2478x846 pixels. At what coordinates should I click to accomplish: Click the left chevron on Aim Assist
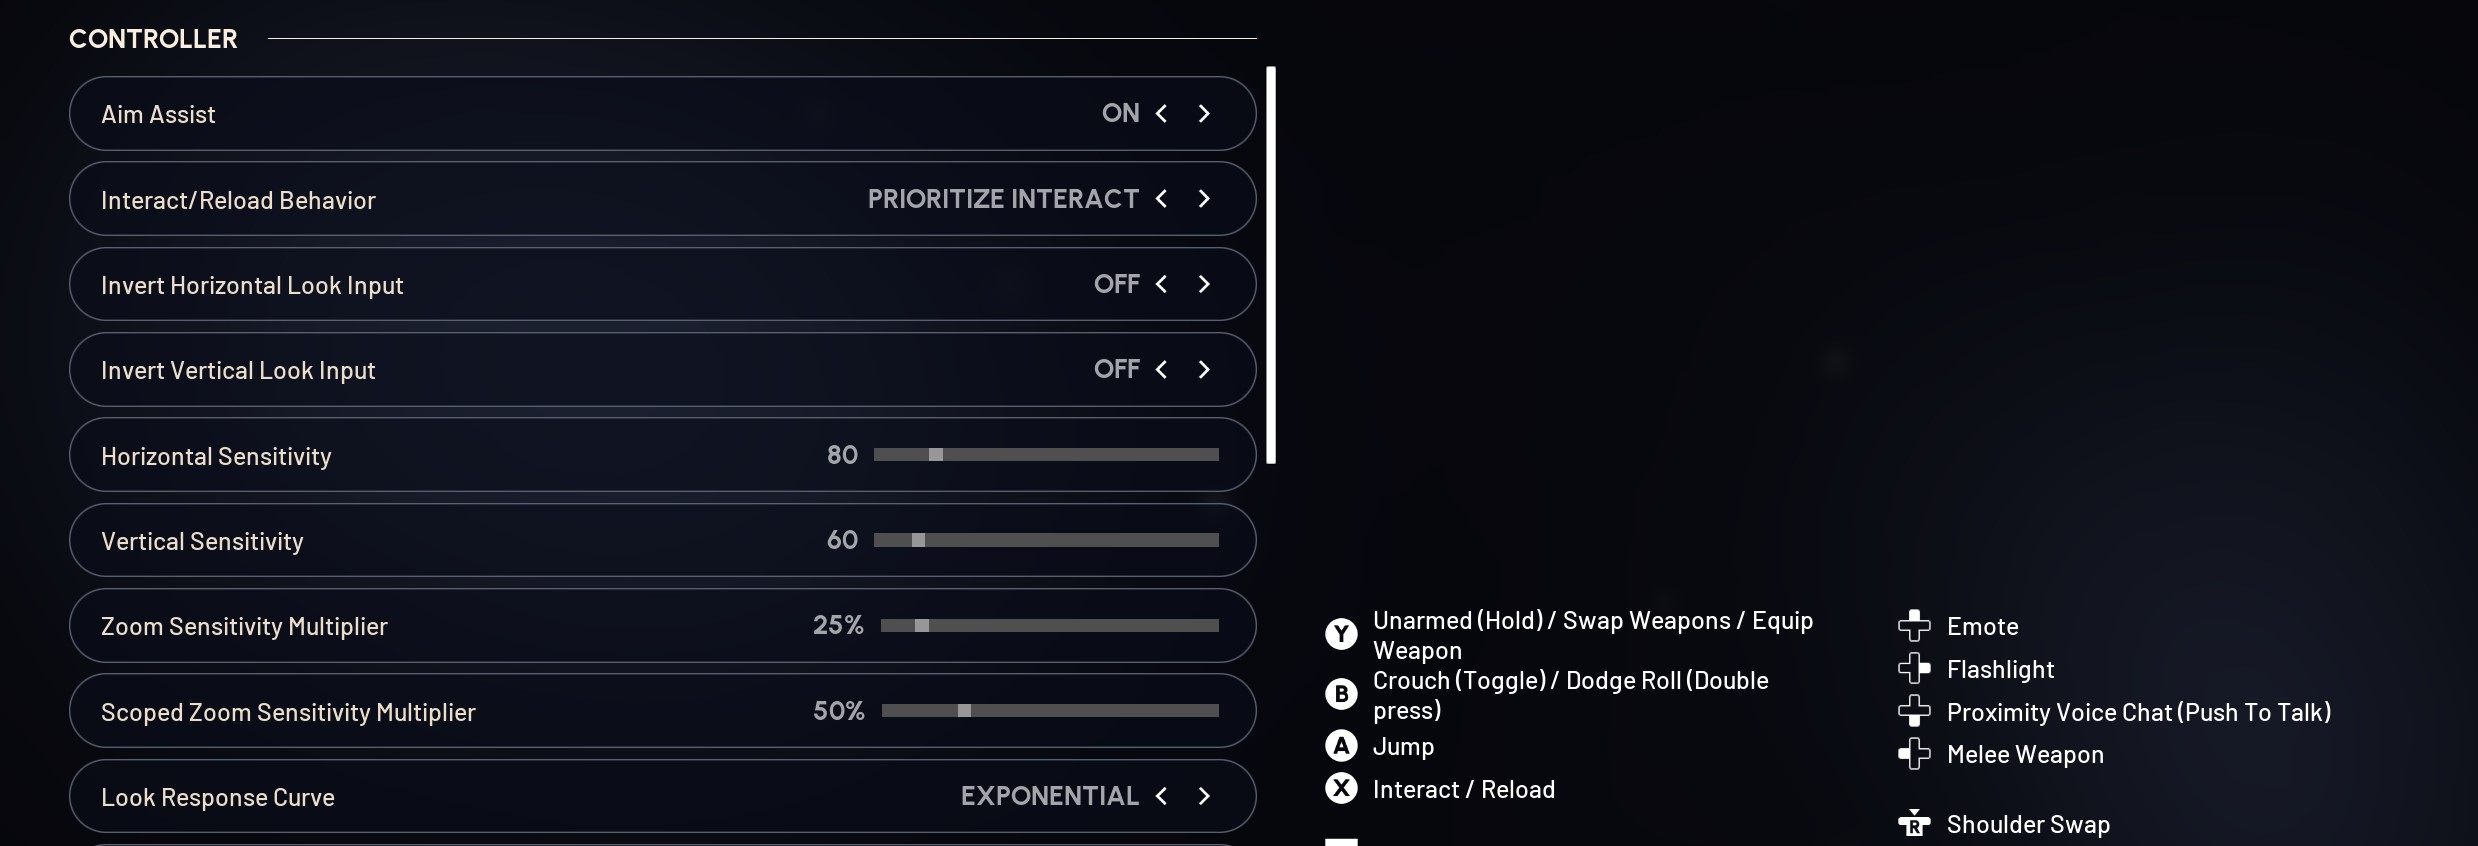click(x=1161, y=113)
